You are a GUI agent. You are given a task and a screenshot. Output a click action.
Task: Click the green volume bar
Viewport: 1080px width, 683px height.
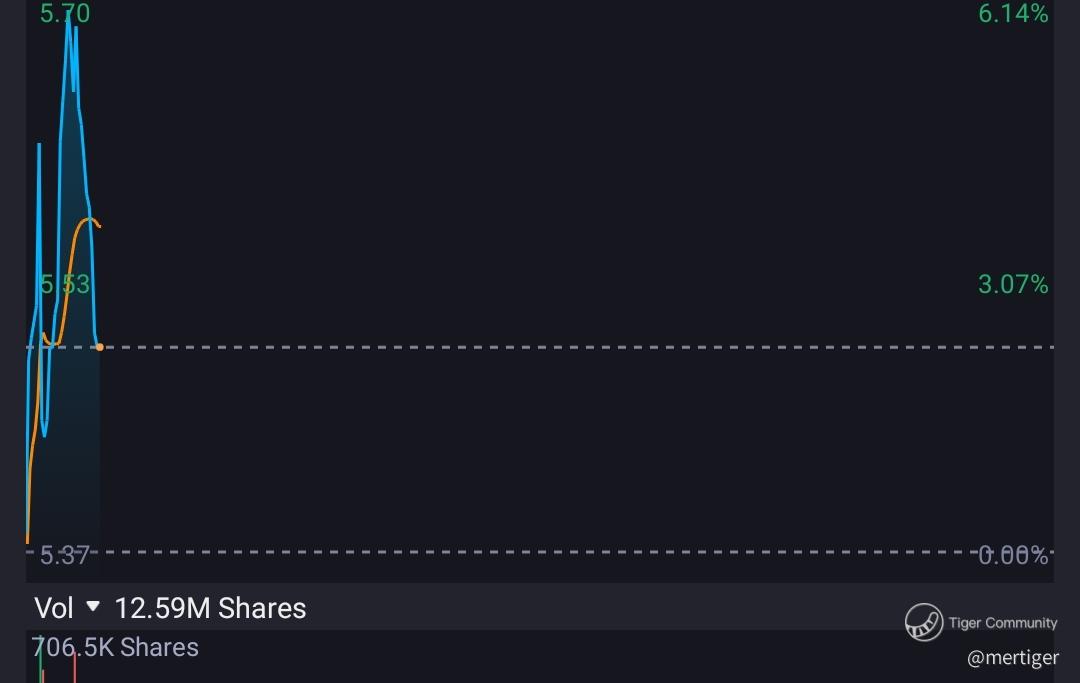coord(41,662)
